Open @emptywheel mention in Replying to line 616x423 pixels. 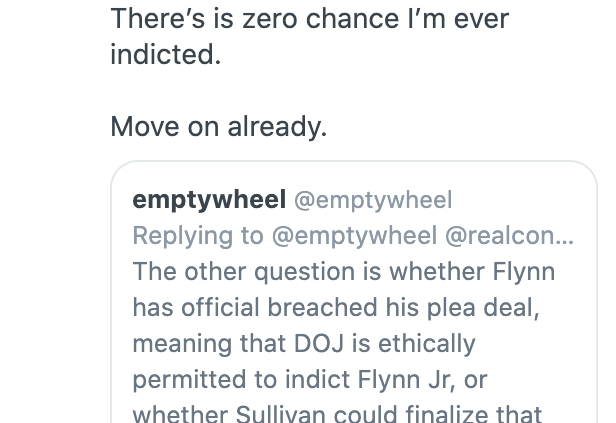pyautogui.click(x=354, y=236)
